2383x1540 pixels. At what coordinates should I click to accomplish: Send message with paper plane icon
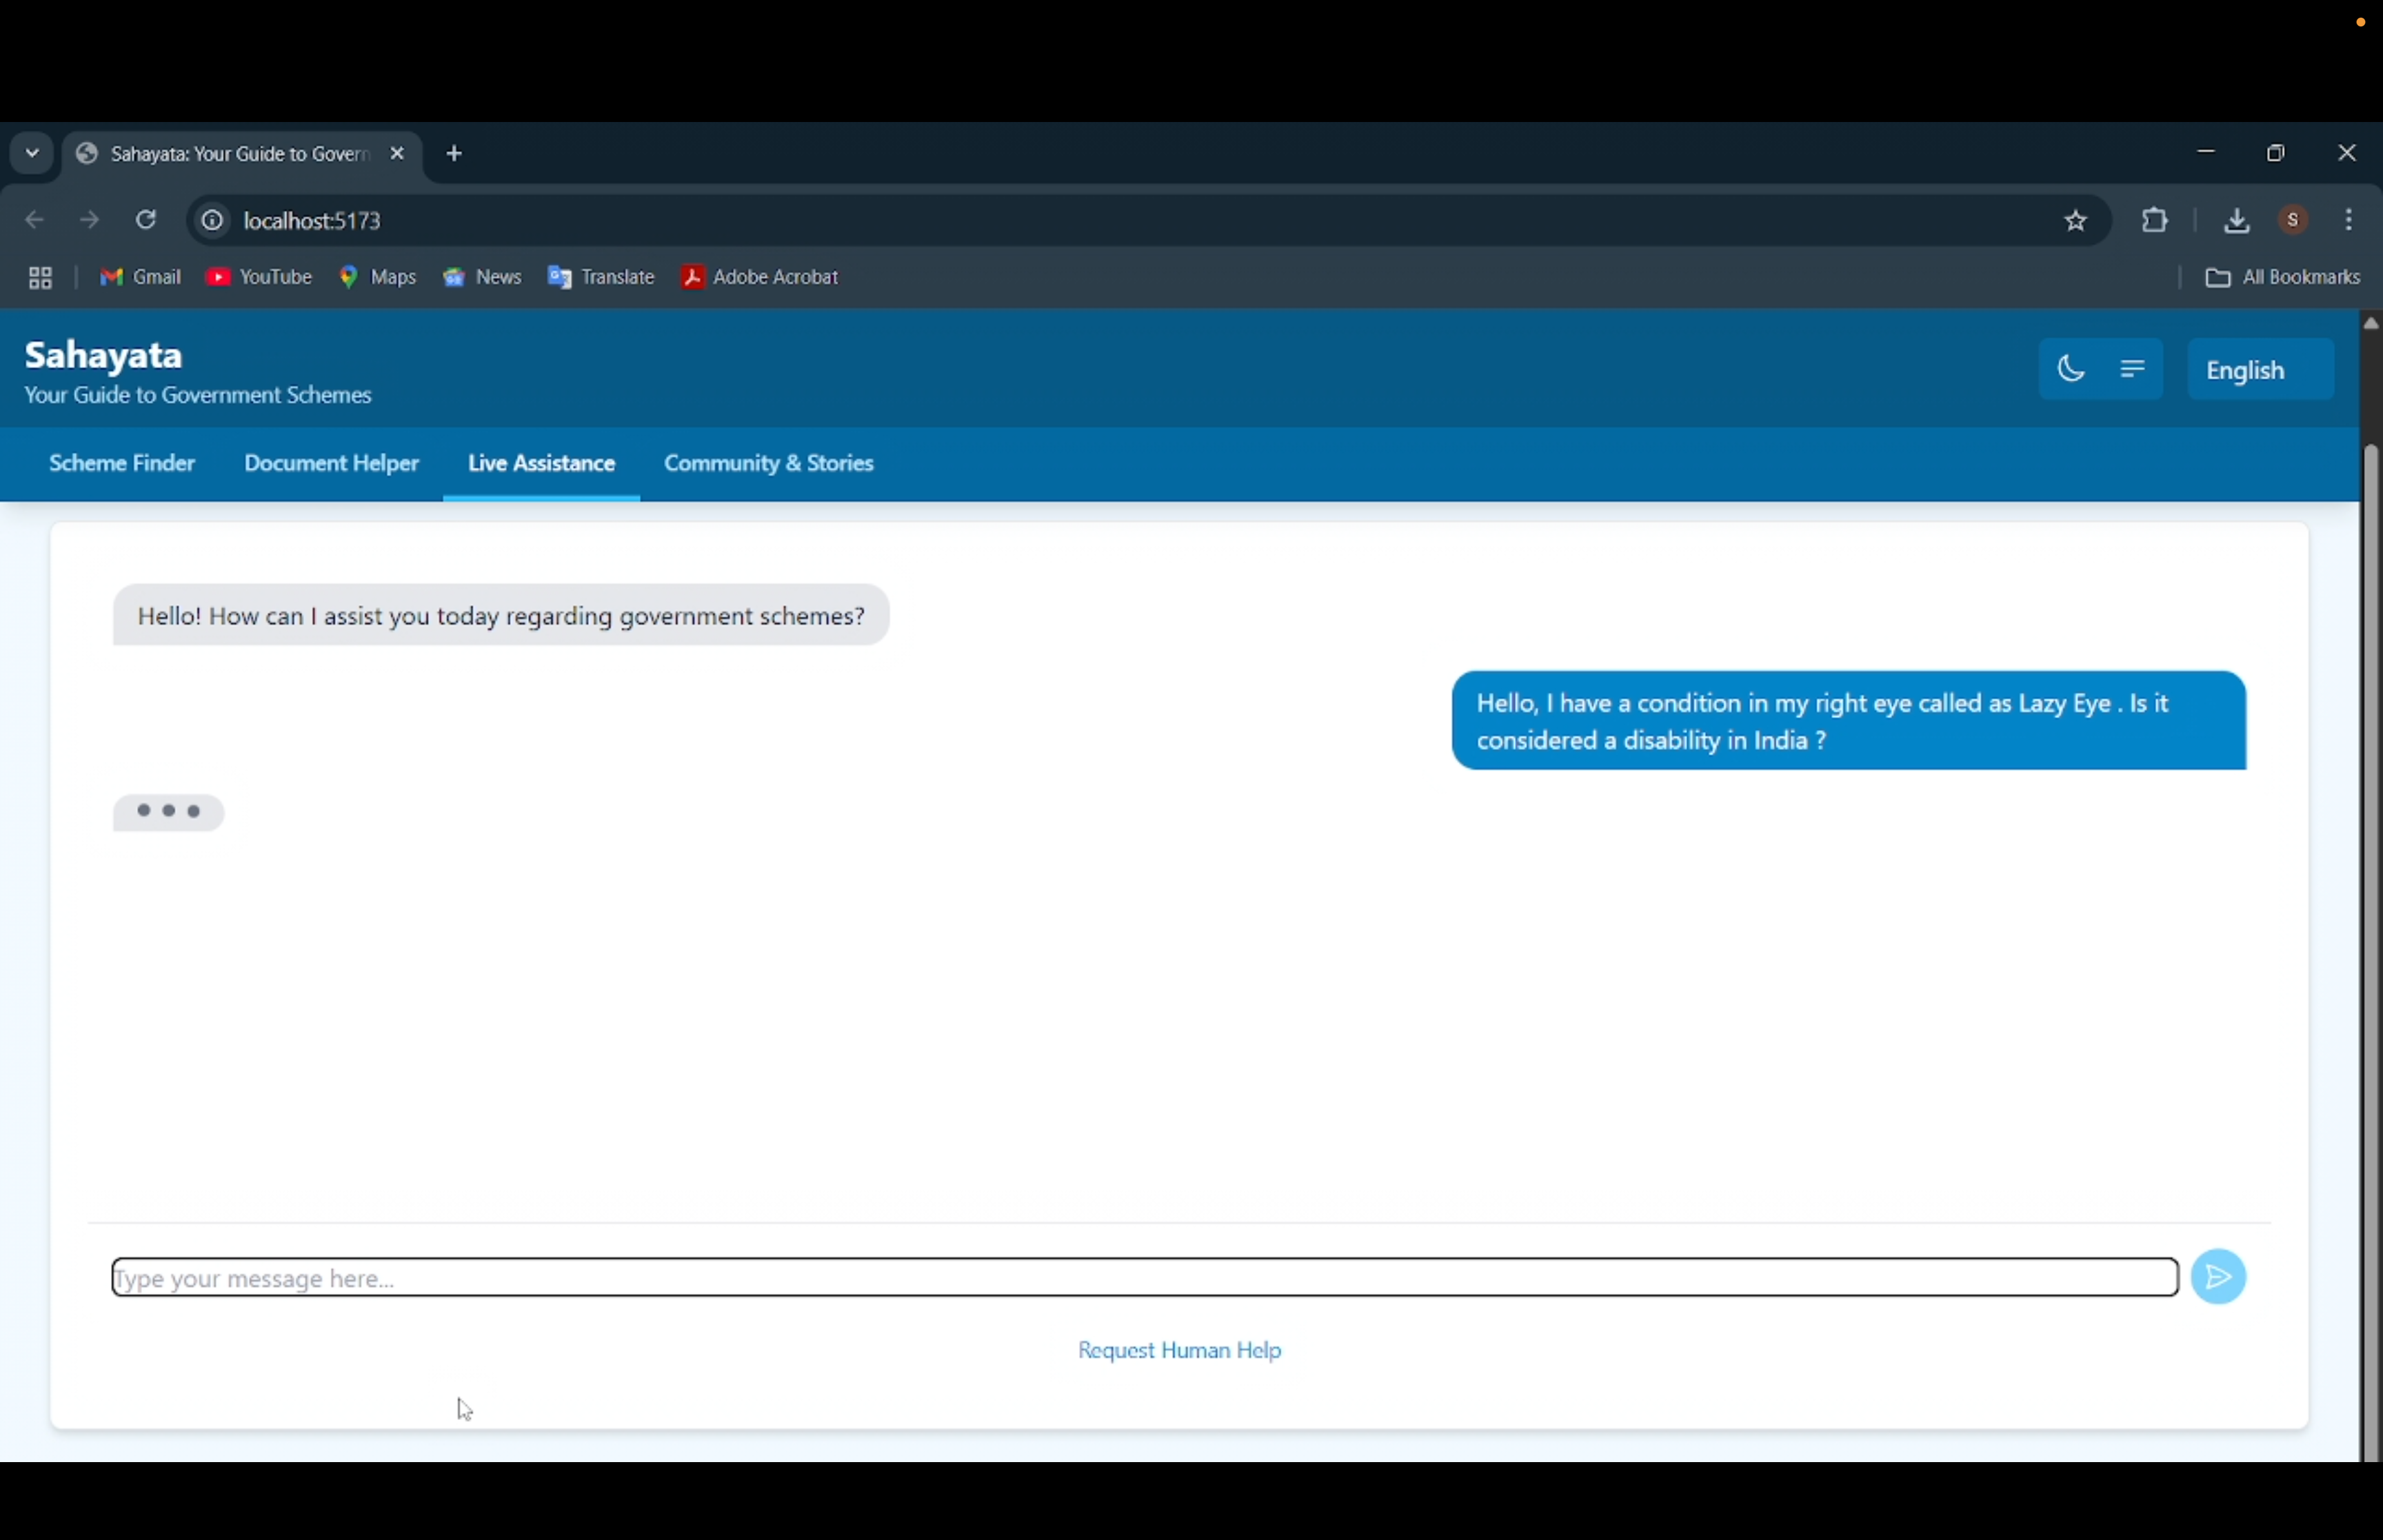2217,1277
